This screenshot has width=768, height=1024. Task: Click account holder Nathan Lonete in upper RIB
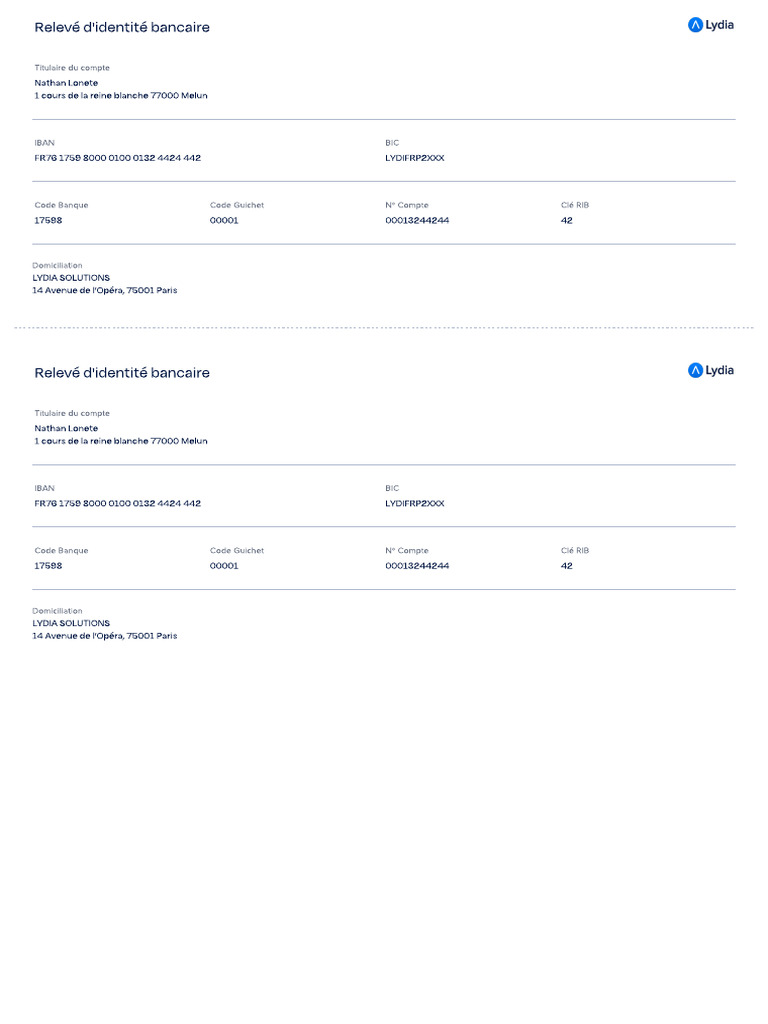(x=66, y=83)
